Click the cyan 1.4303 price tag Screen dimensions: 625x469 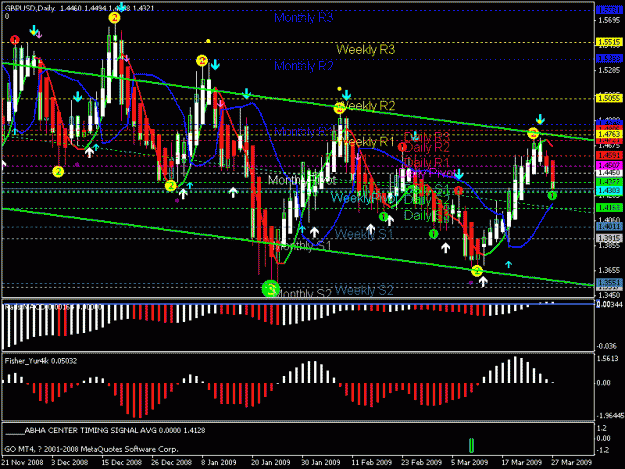pos(609,191)
